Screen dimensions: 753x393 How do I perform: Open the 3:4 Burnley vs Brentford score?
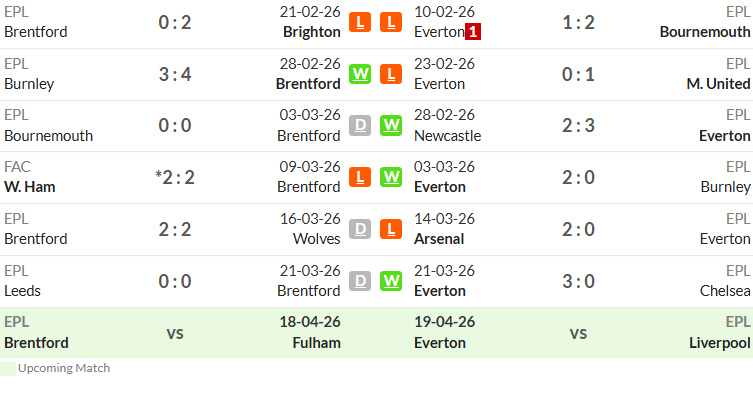175,74
